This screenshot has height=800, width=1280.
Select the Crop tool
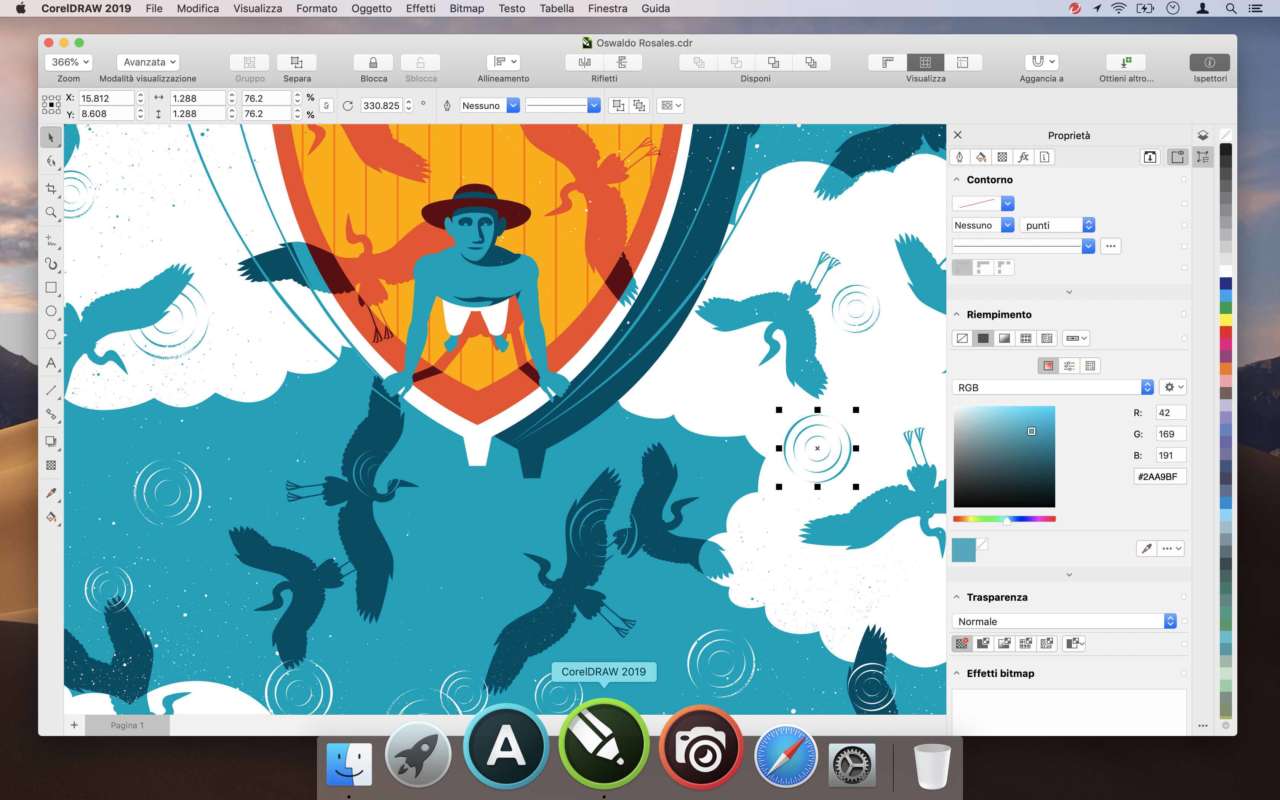[x=51, y=188]
